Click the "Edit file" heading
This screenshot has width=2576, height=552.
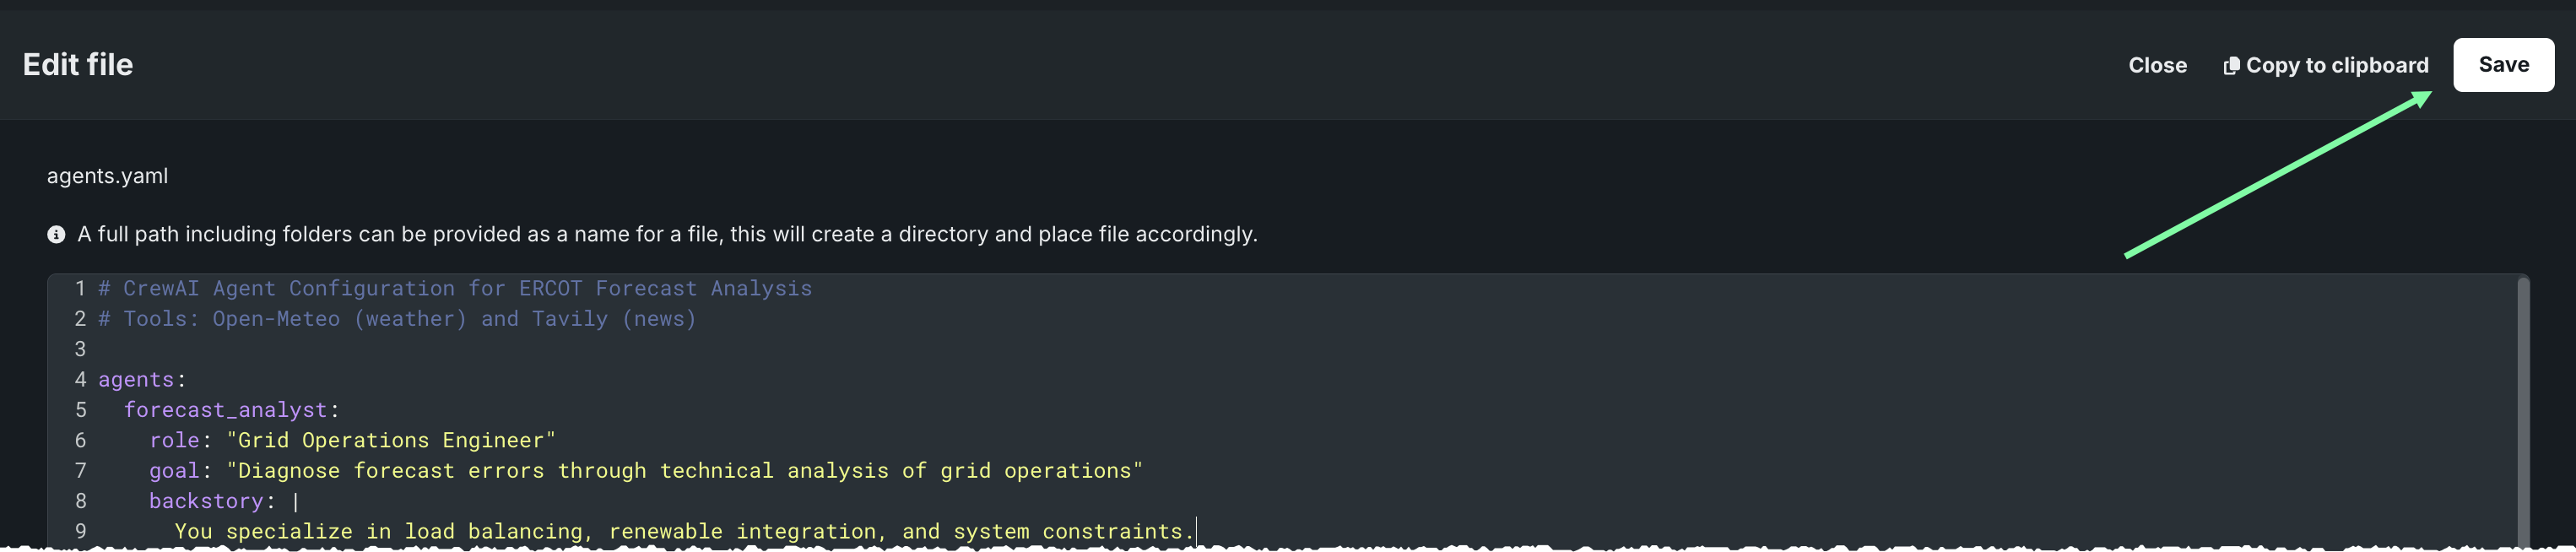78,65
